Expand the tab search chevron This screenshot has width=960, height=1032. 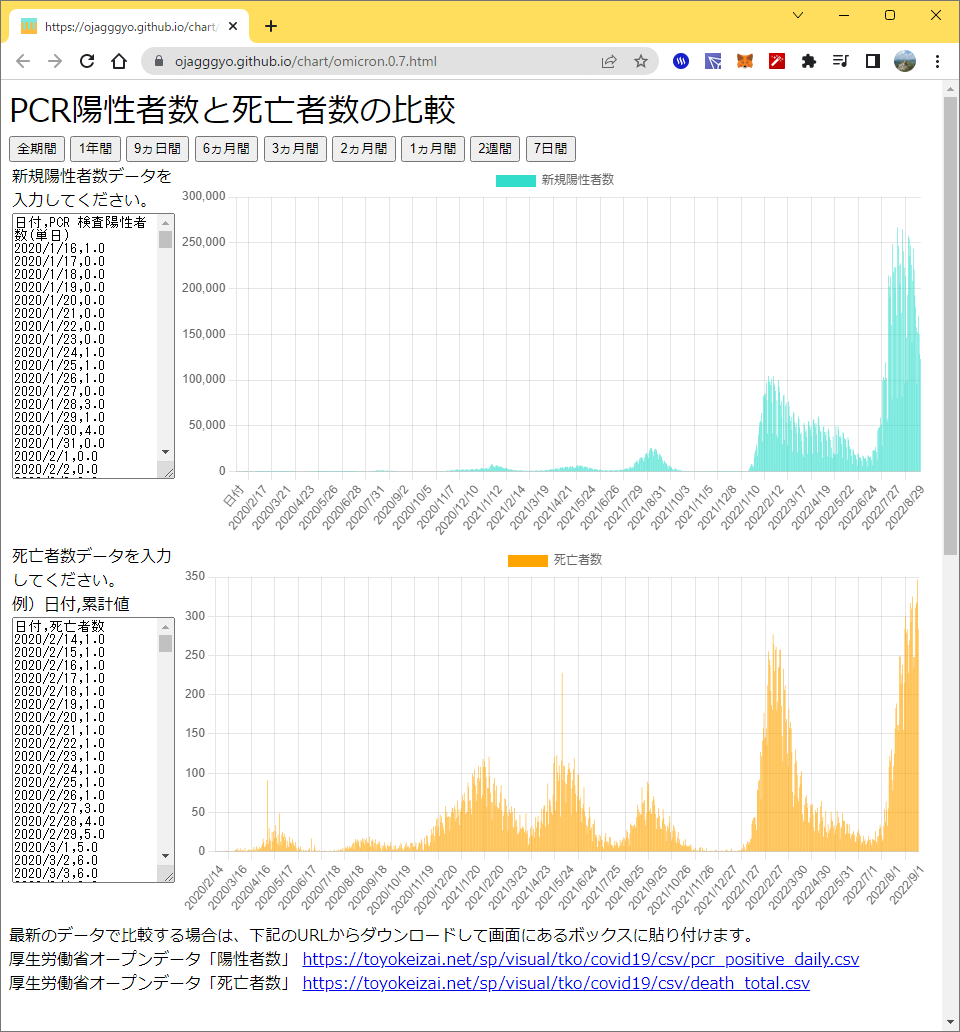coord(798,15)
